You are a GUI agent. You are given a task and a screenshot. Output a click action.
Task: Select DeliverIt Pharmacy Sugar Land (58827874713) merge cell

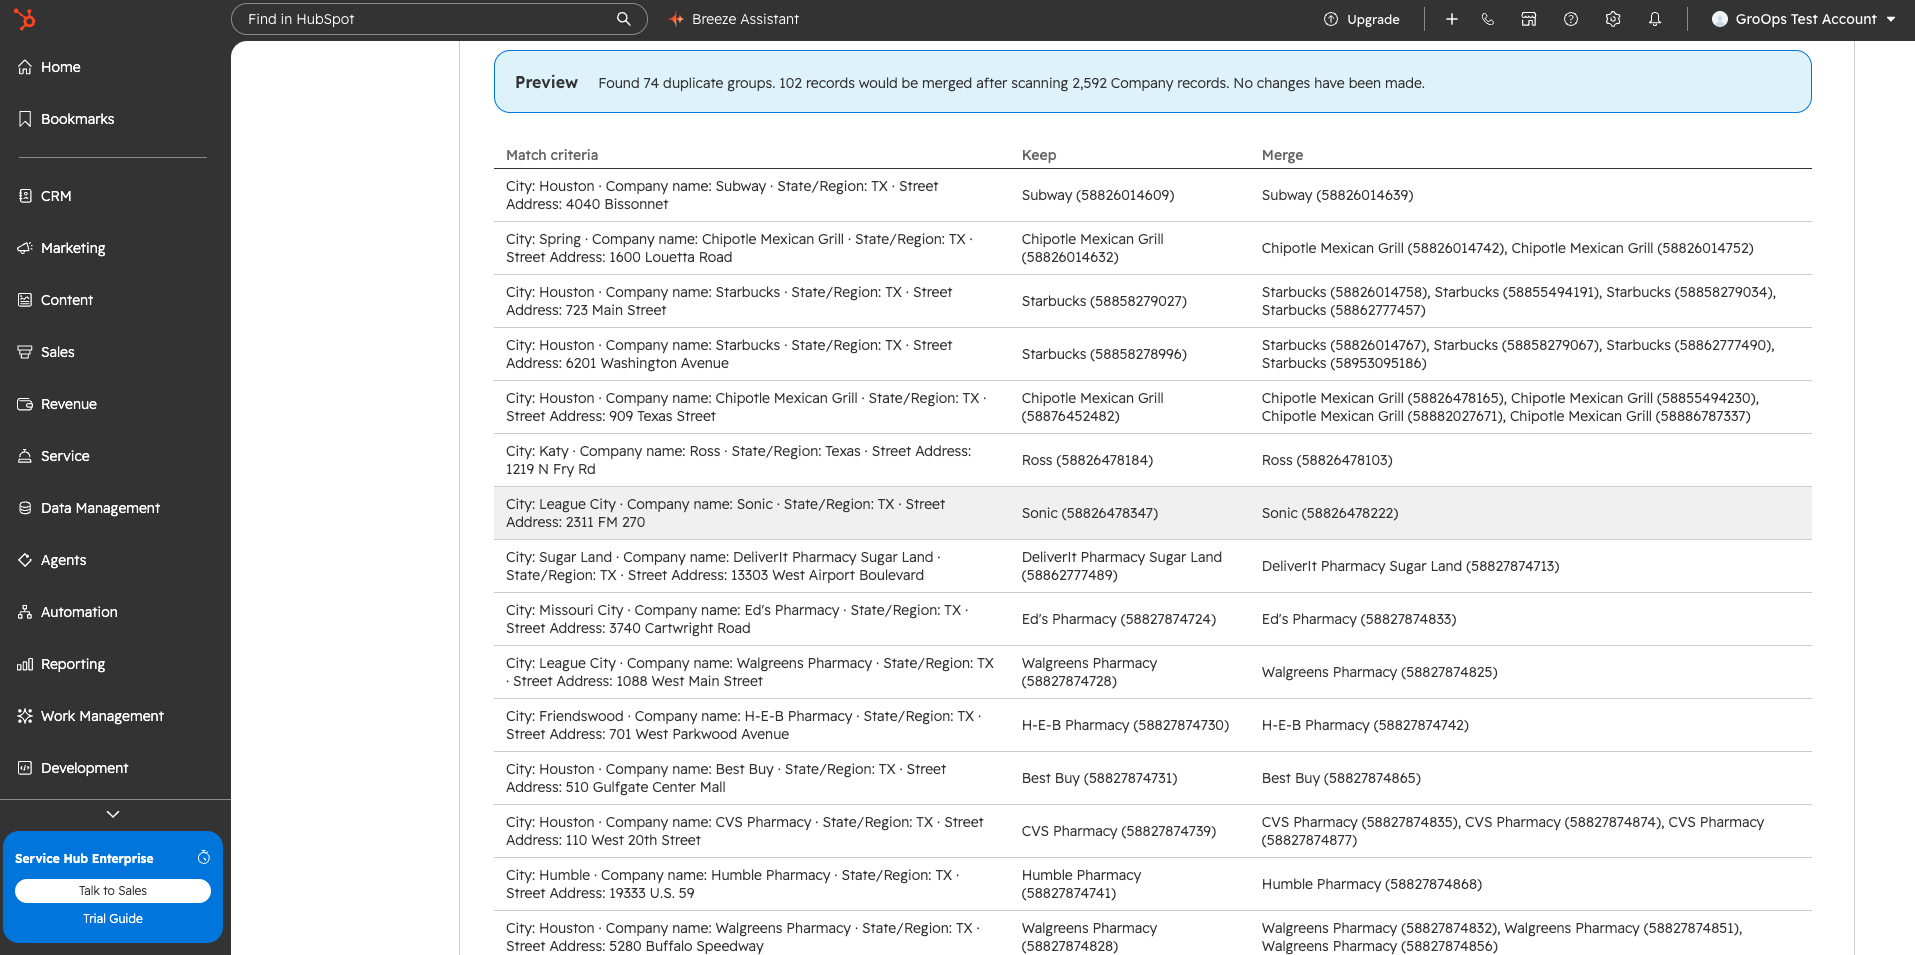point(1410,566)
